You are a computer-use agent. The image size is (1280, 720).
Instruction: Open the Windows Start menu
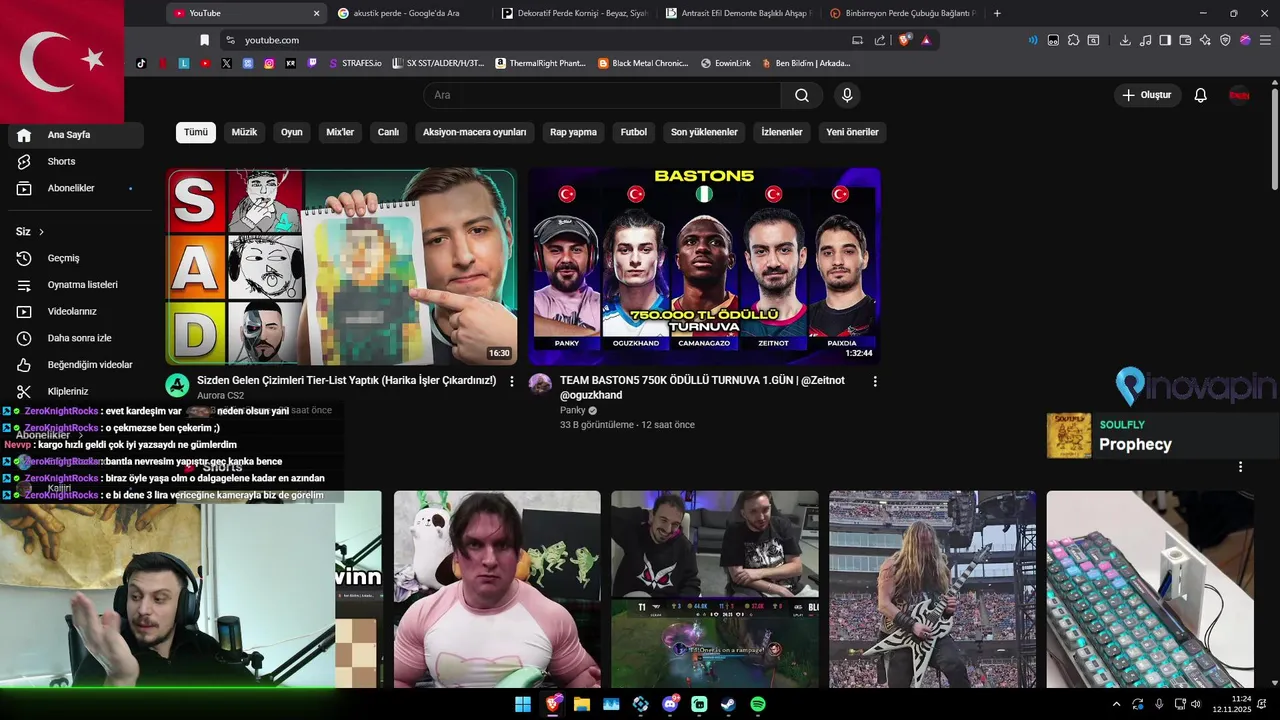click(523, 704)
